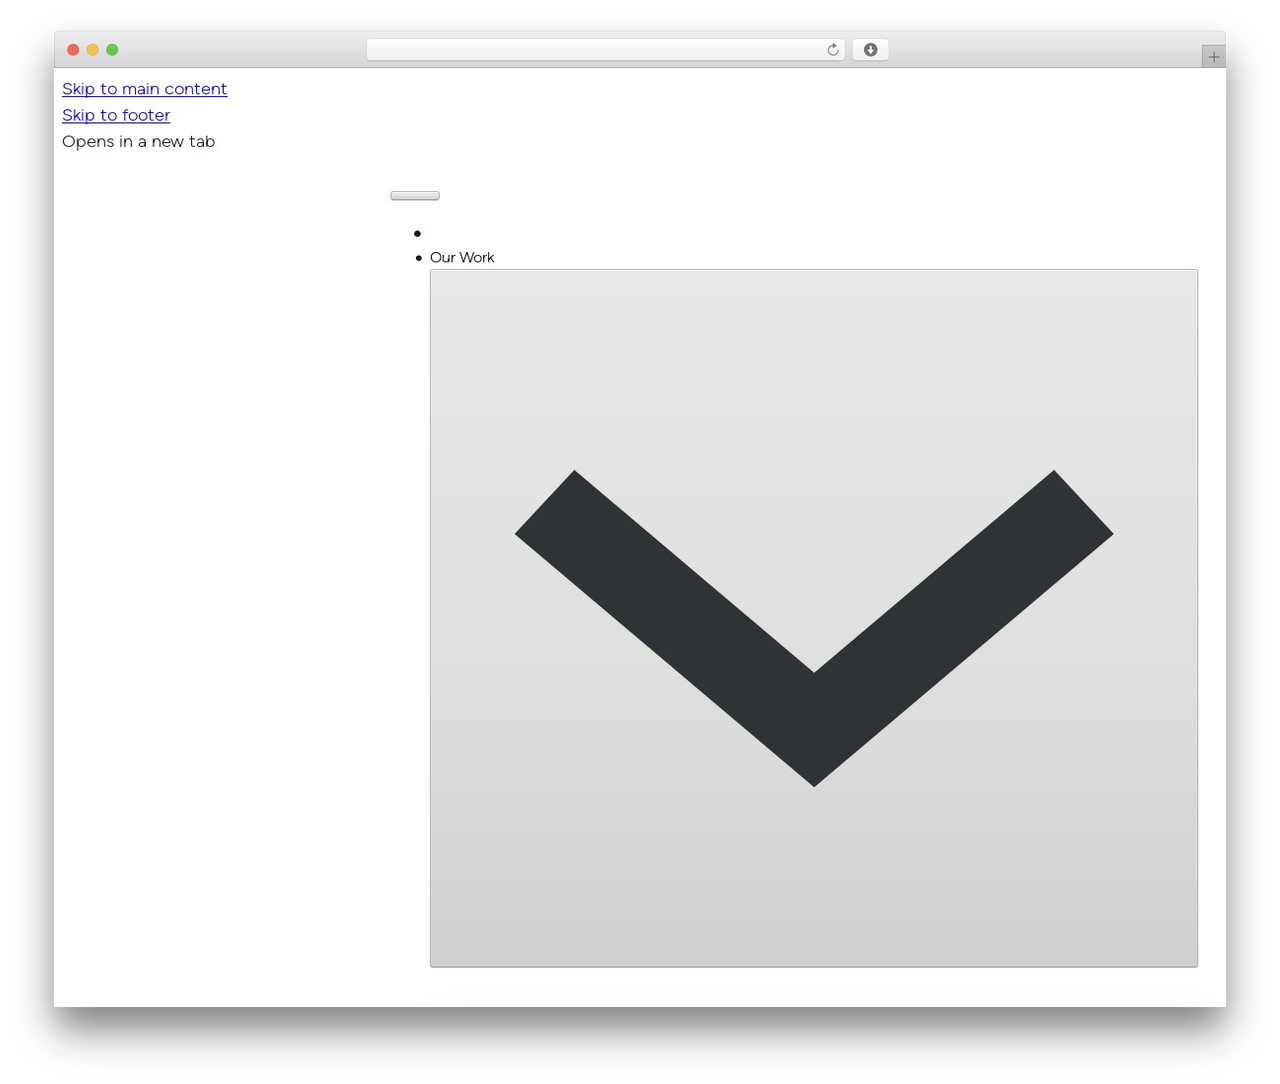Open downloads via the down-arrow icon
Viewport: 1280px width, 1084px height.
pyautogui.click(x=870, y=50)
